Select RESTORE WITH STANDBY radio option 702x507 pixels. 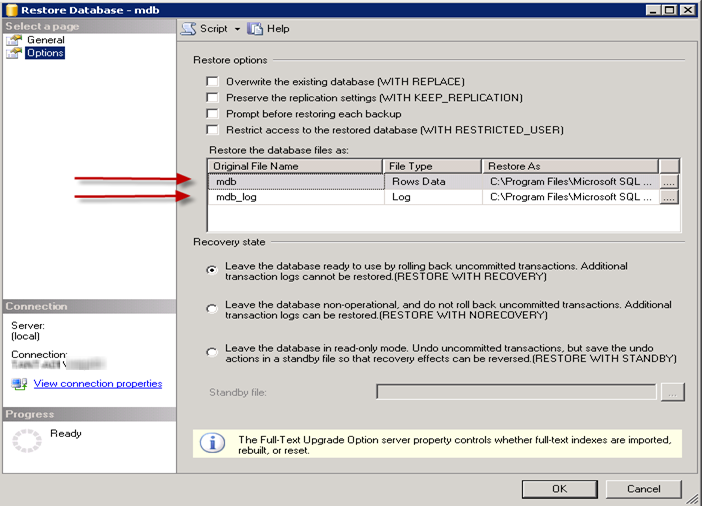211,351
